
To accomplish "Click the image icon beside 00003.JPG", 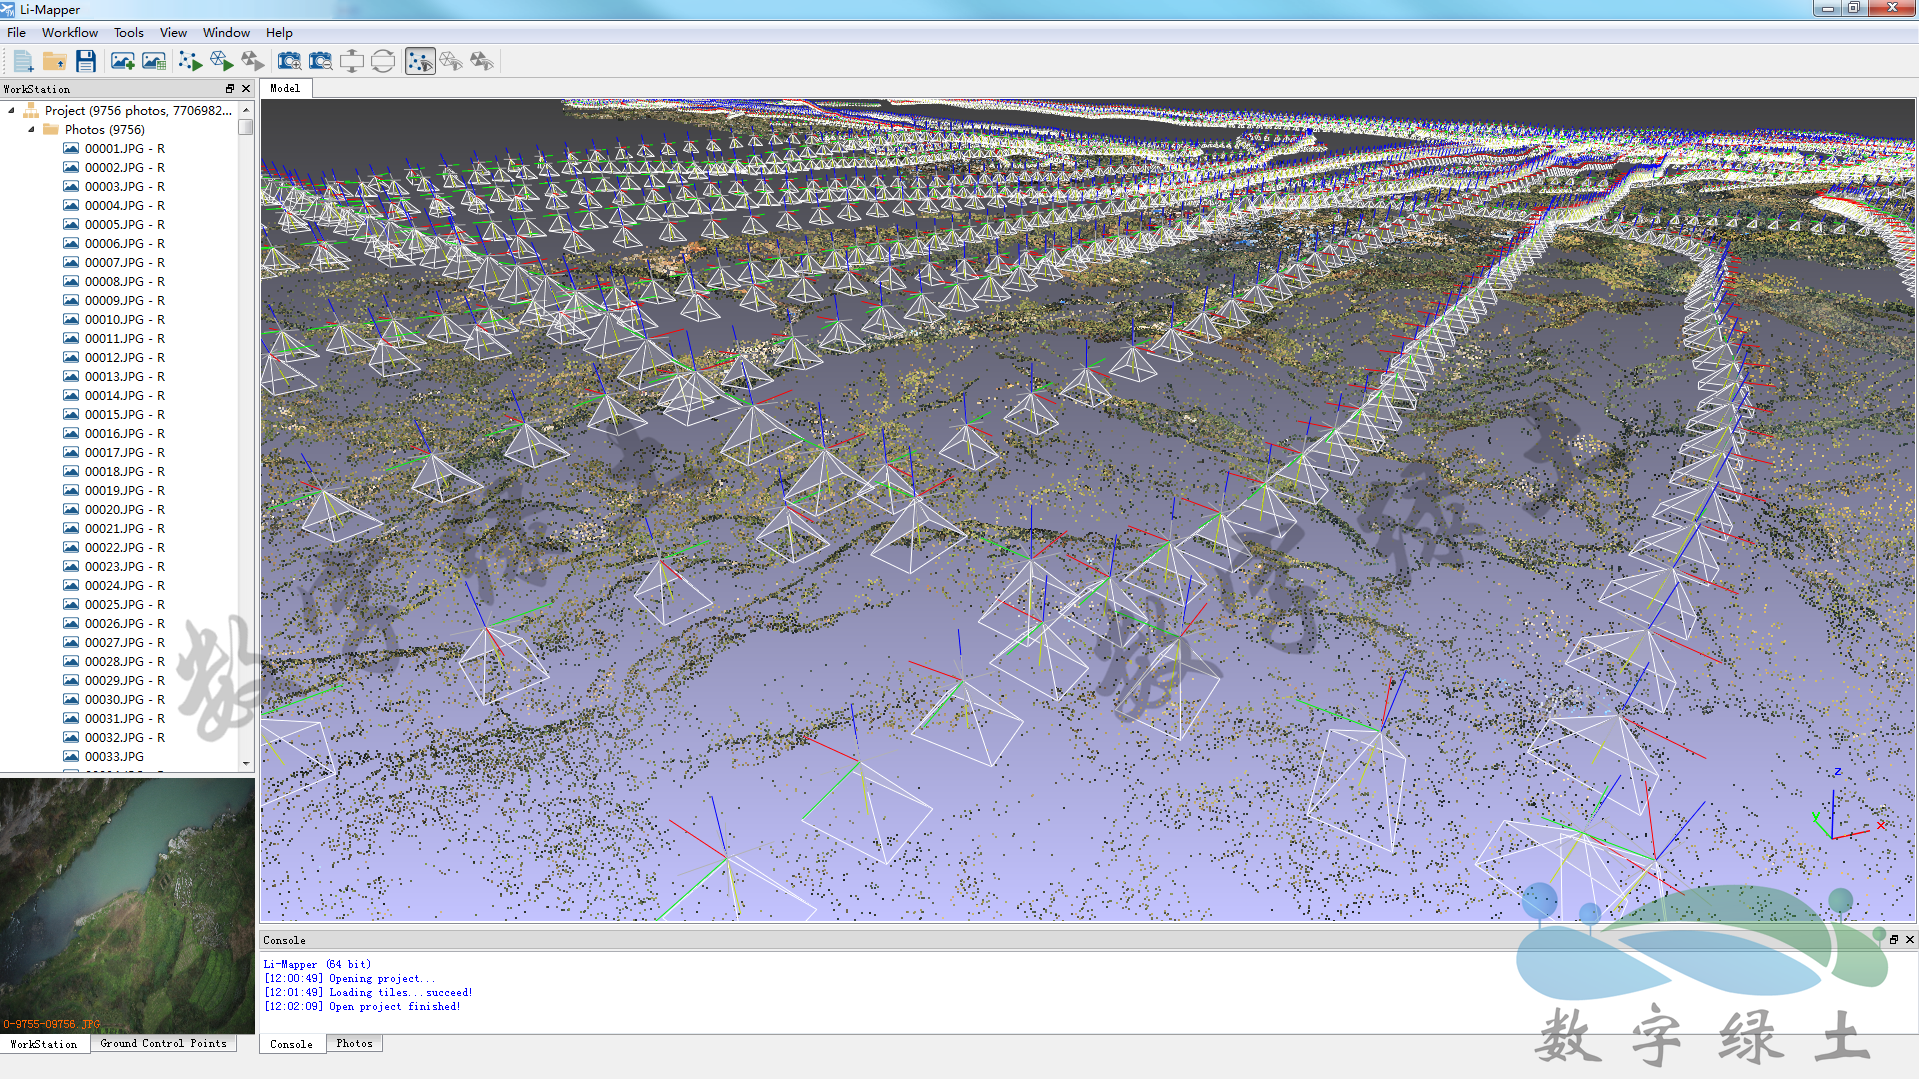I will coord(71,186).
